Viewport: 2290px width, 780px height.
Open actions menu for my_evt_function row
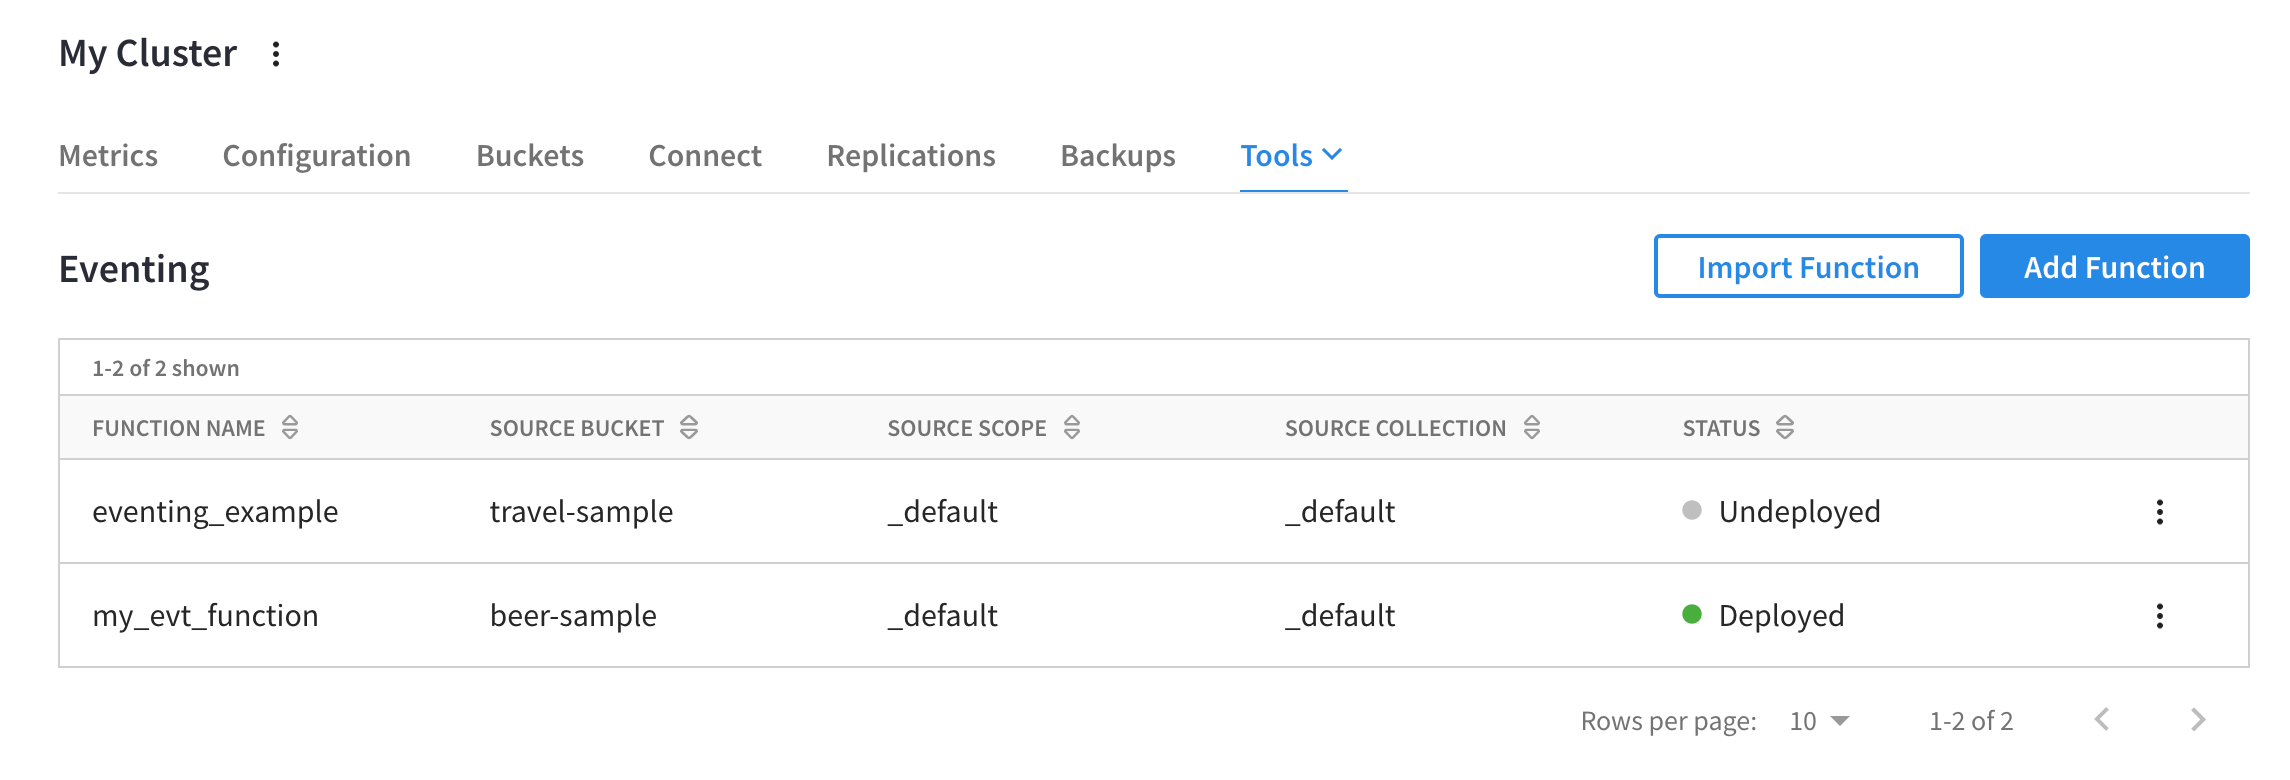click(2159, 616)
